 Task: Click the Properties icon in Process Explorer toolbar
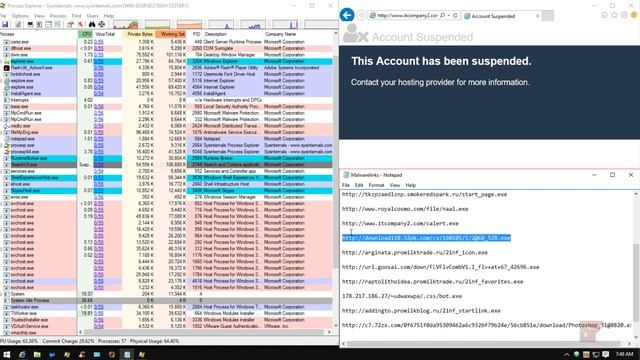pyautogui.click(x=70, y=24)
